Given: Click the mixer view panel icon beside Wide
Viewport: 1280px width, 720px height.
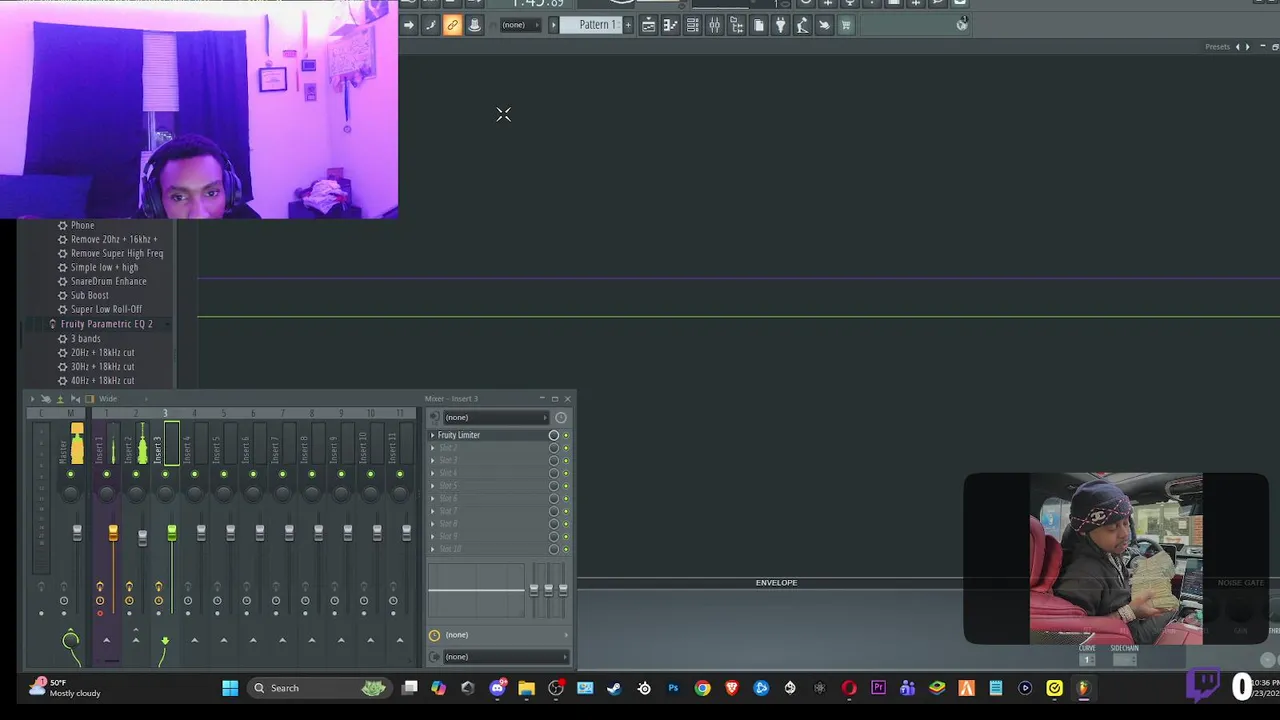Looking at the screenshot, I should click(x=89, y=399).
